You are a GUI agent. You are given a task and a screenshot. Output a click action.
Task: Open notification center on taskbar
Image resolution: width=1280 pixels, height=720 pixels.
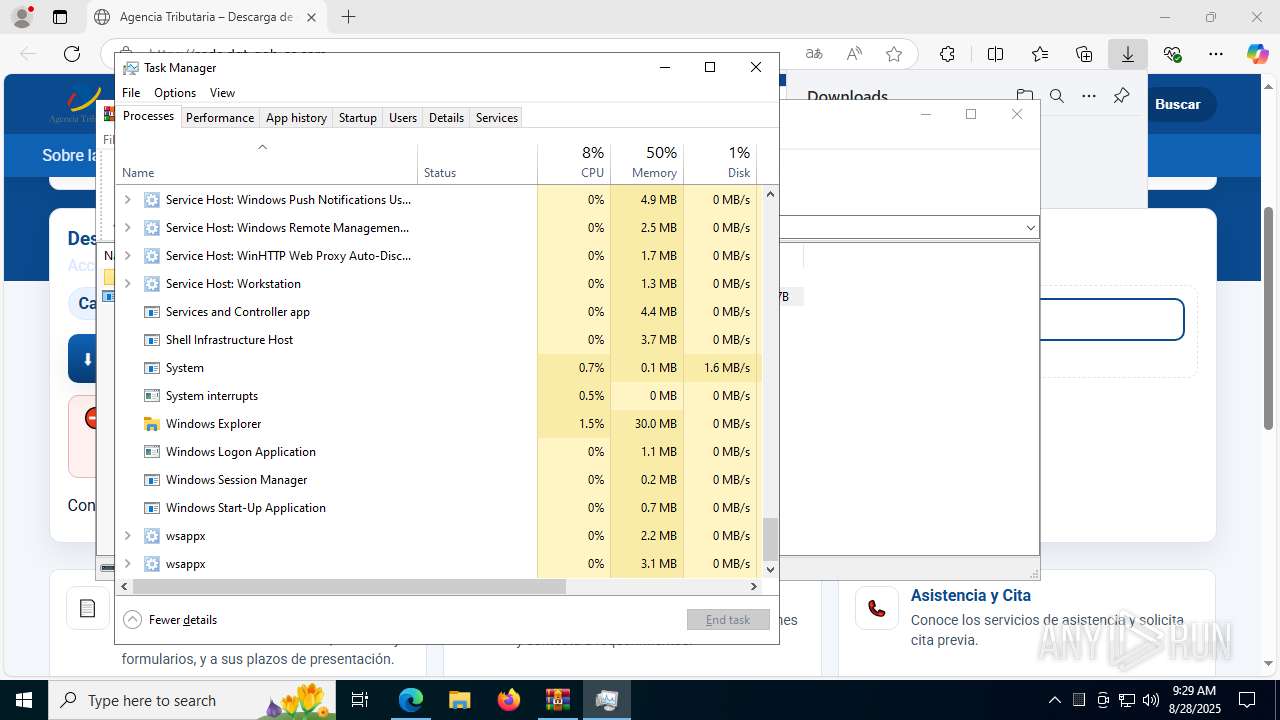1247,700
